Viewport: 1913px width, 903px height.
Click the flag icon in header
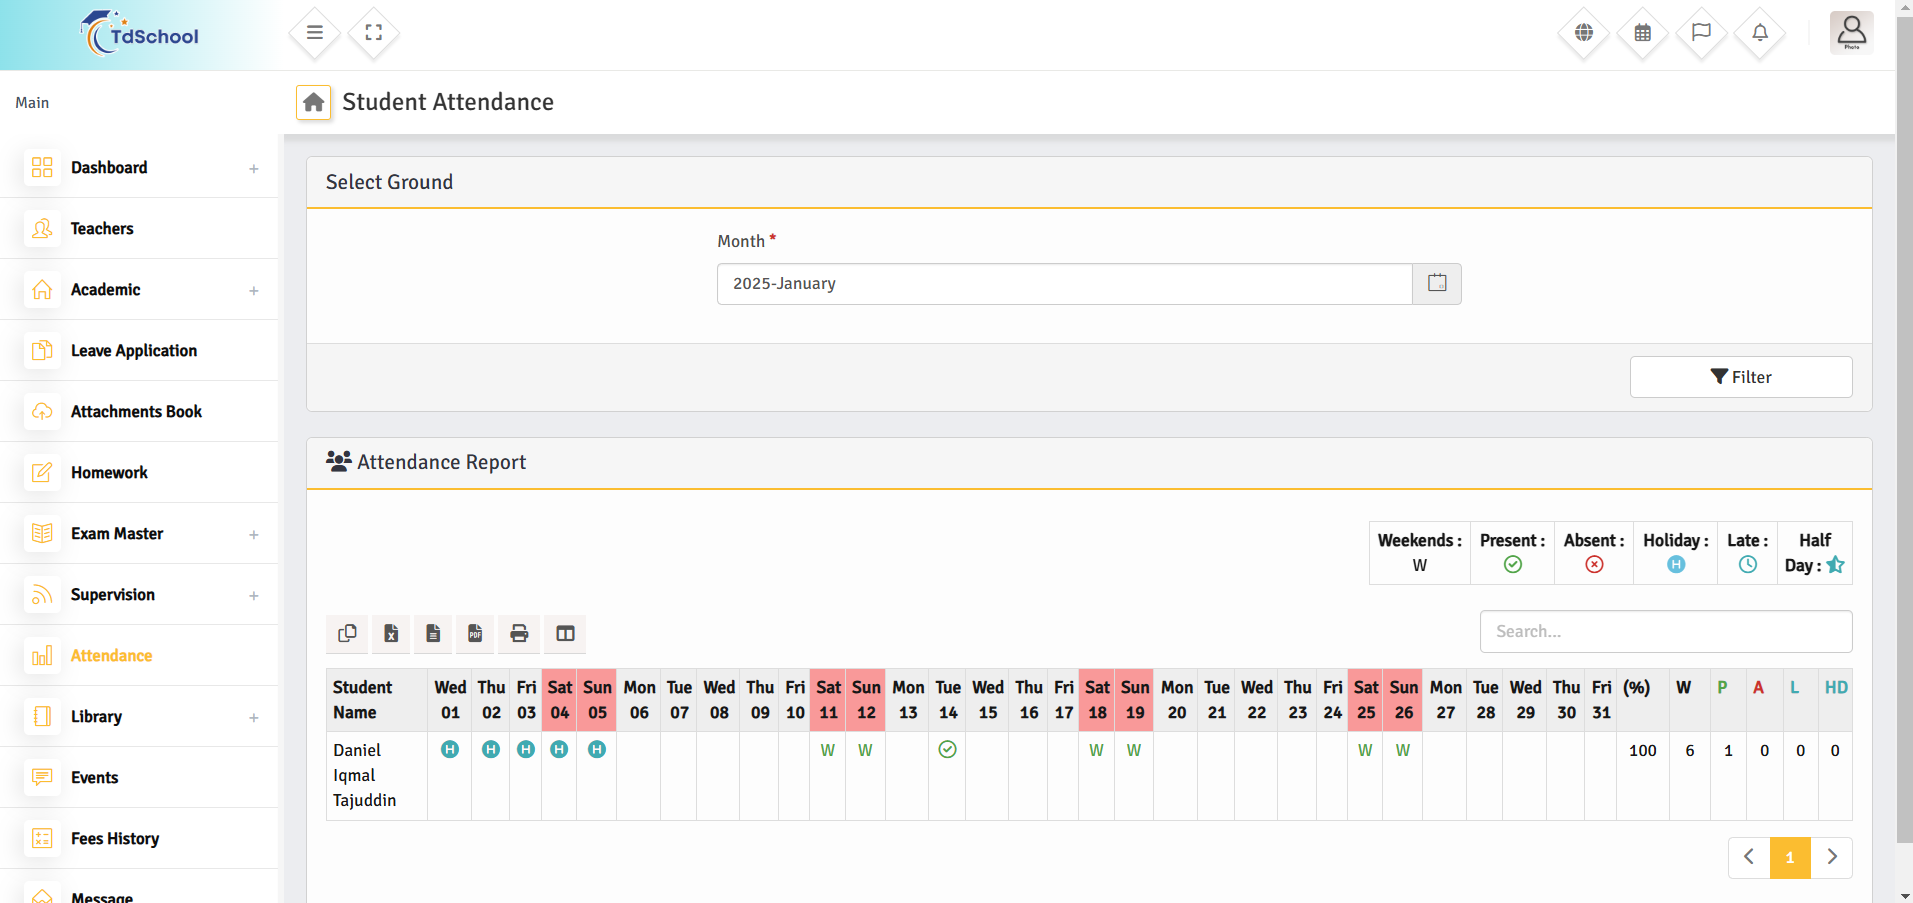[1701, 33]
